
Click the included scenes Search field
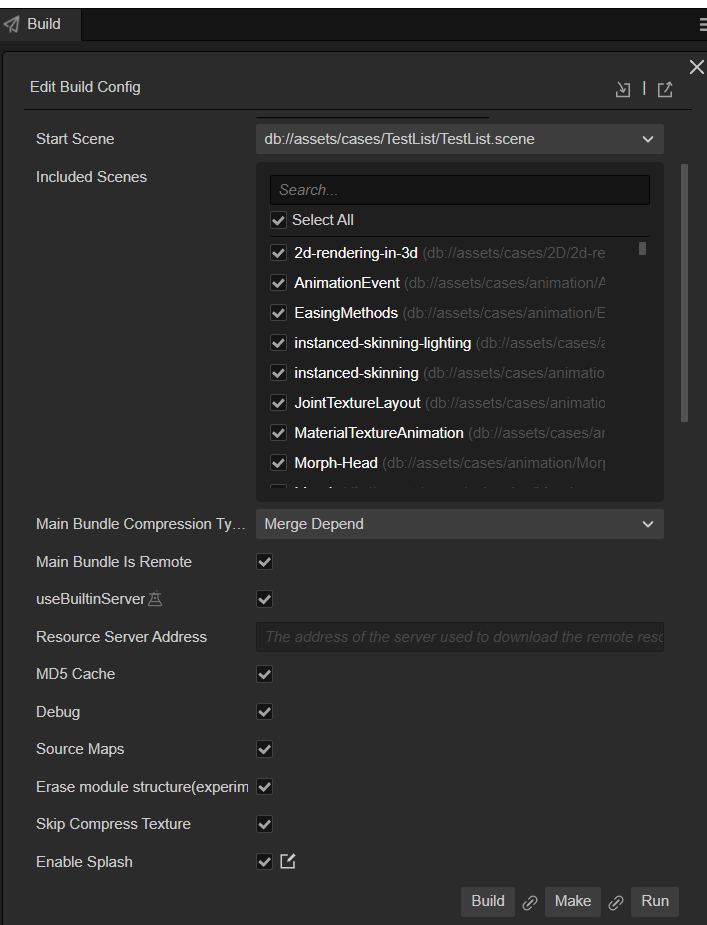pos(459,190)
